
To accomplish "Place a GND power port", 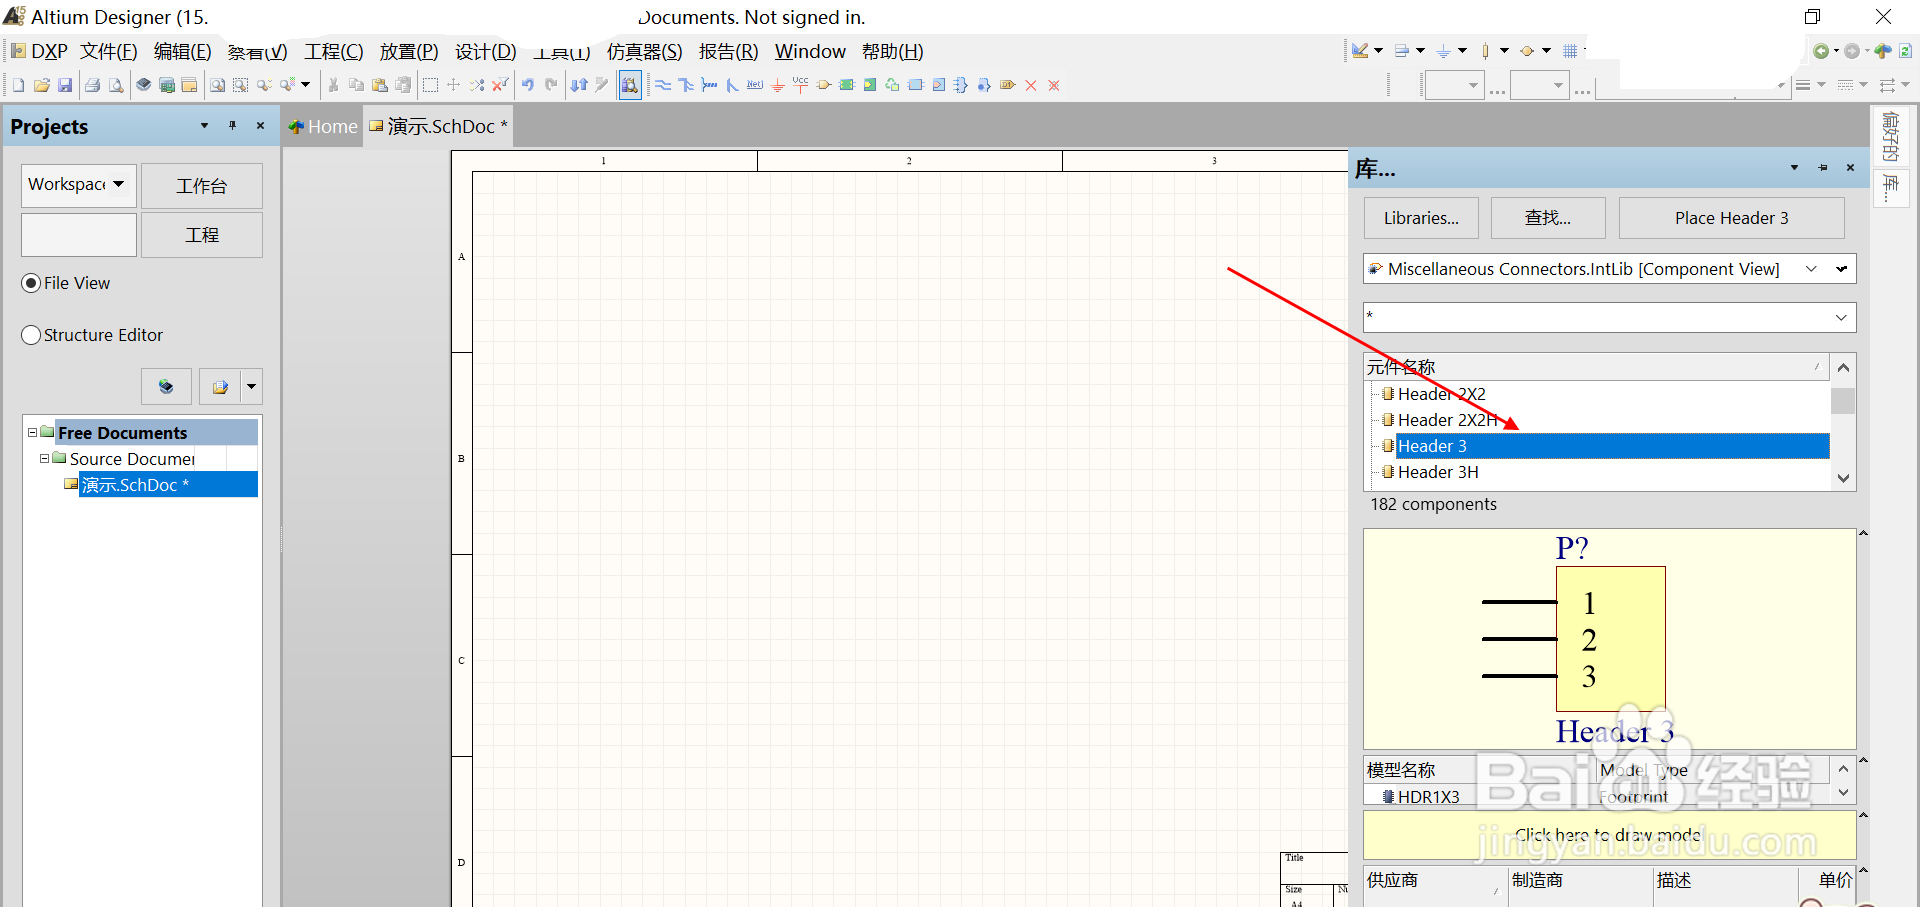I will pyautogui.click(x=778, y=85).
